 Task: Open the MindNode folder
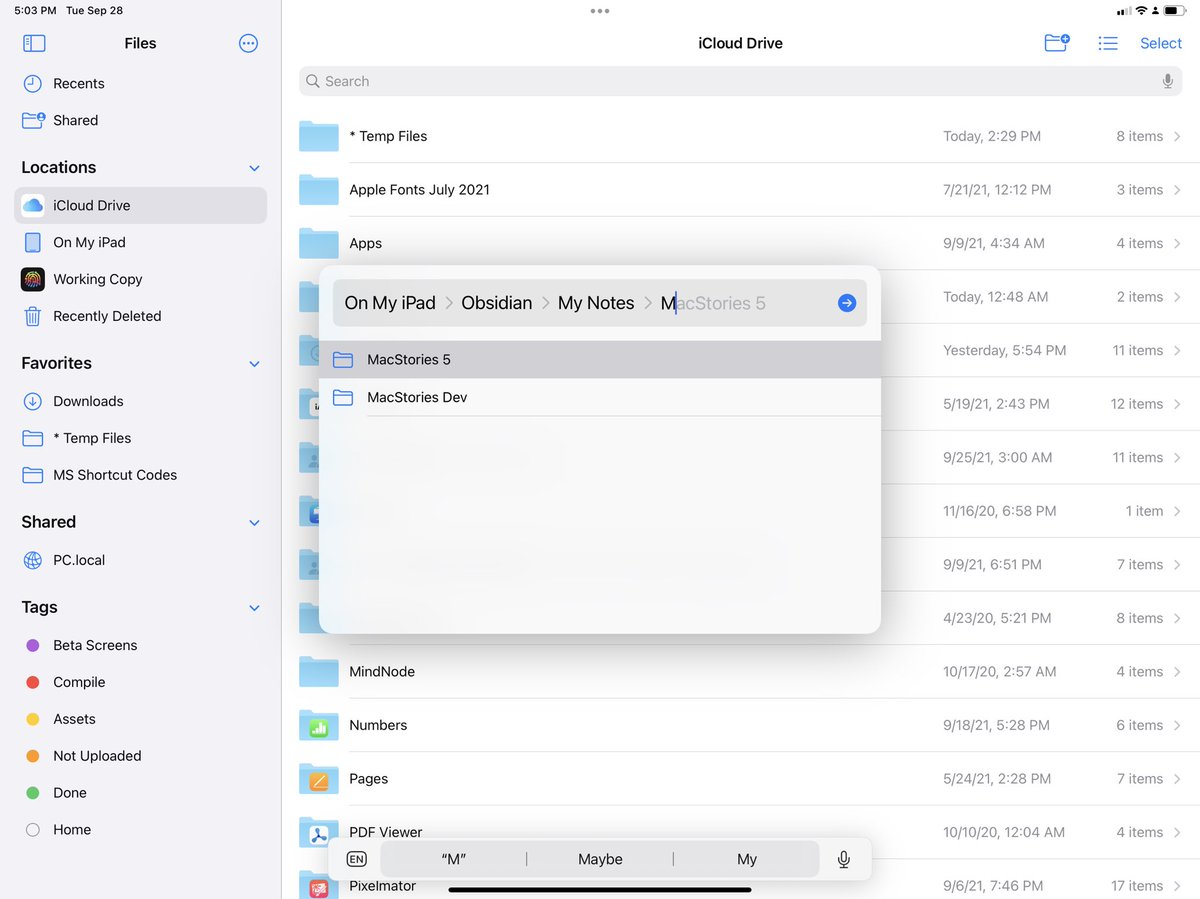[x=740, y=672]
